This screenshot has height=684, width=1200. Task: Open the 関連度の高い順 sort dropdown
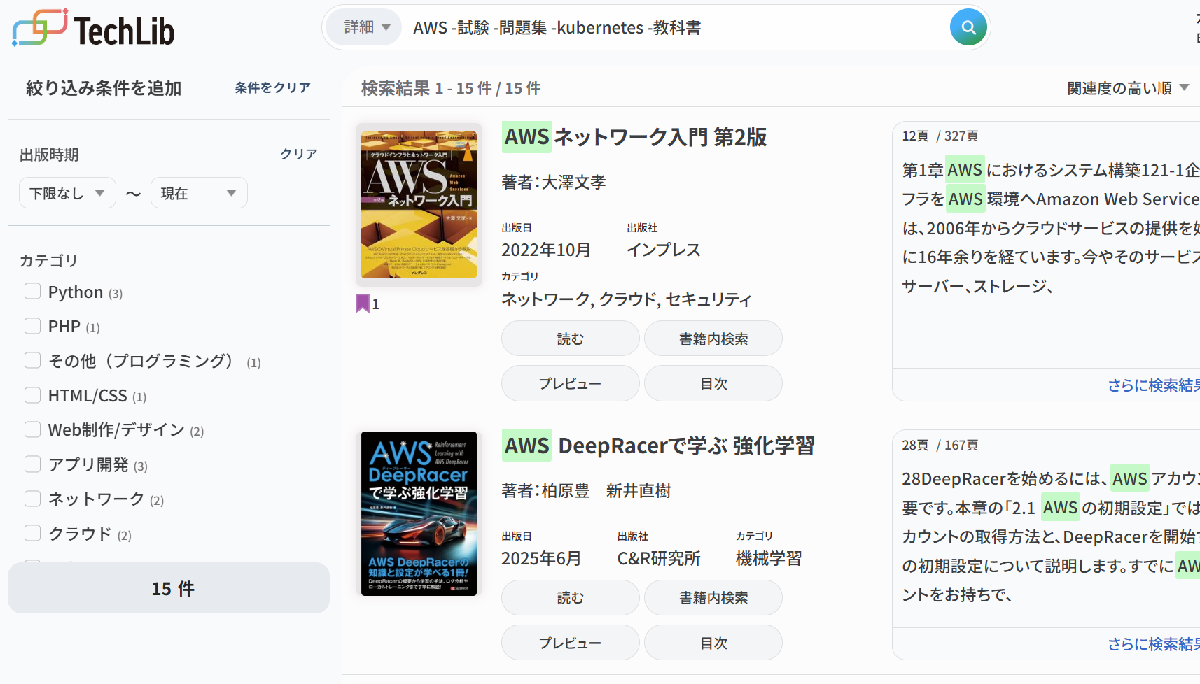[x=1128, y=88]
